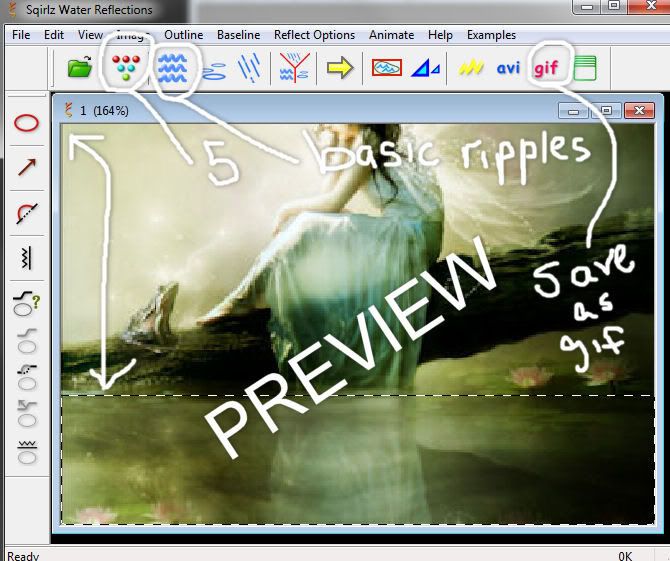The width and height of the screenshot is (670, 561).
Task: Click the red-framed wave picture icon
Action: tap(387, 68)
